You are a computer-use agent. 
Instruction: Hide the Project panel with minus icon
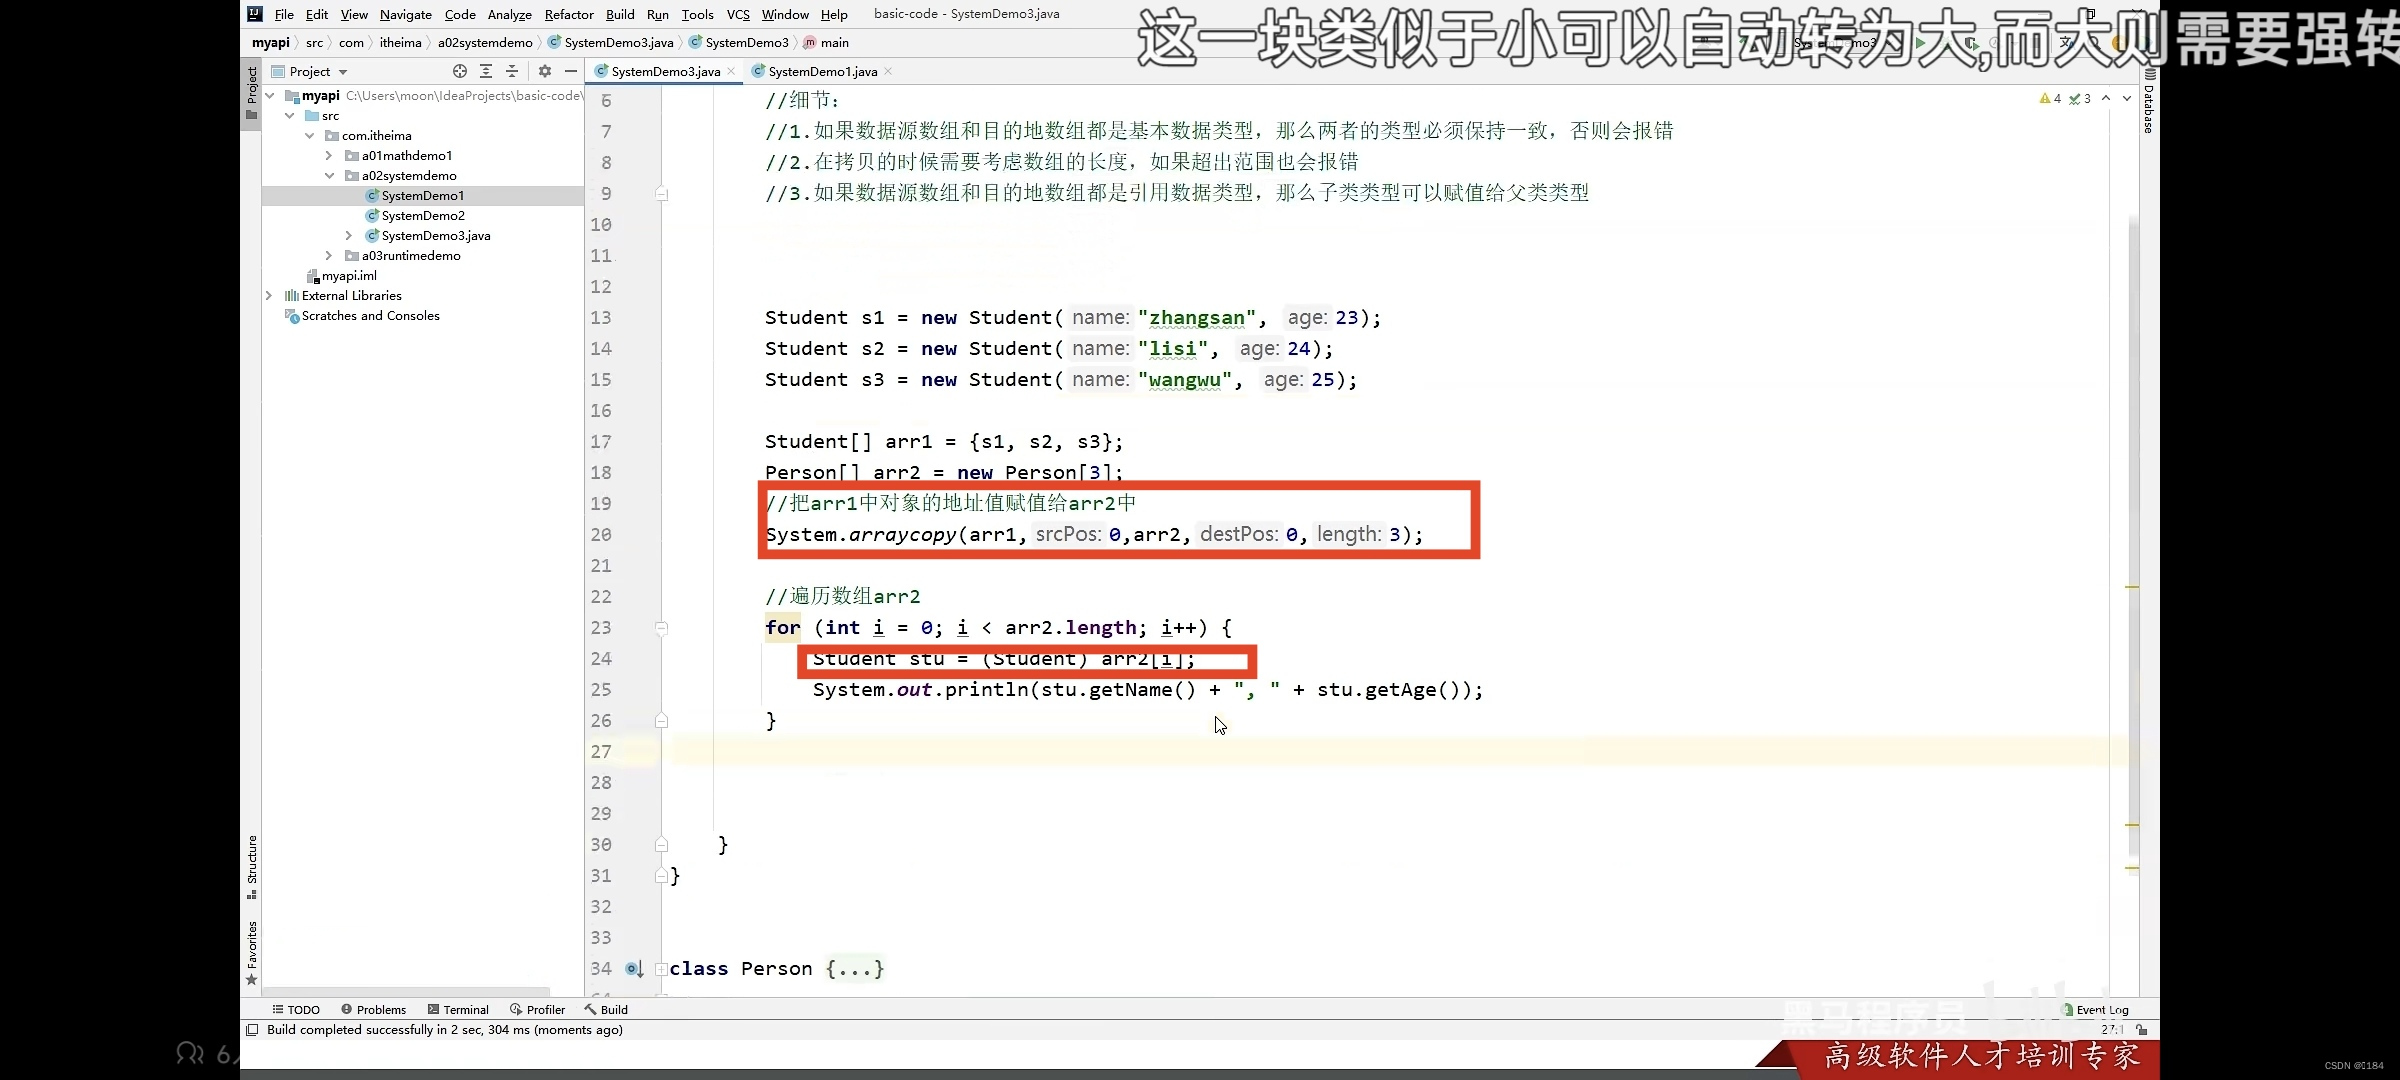tap(571, 71)
